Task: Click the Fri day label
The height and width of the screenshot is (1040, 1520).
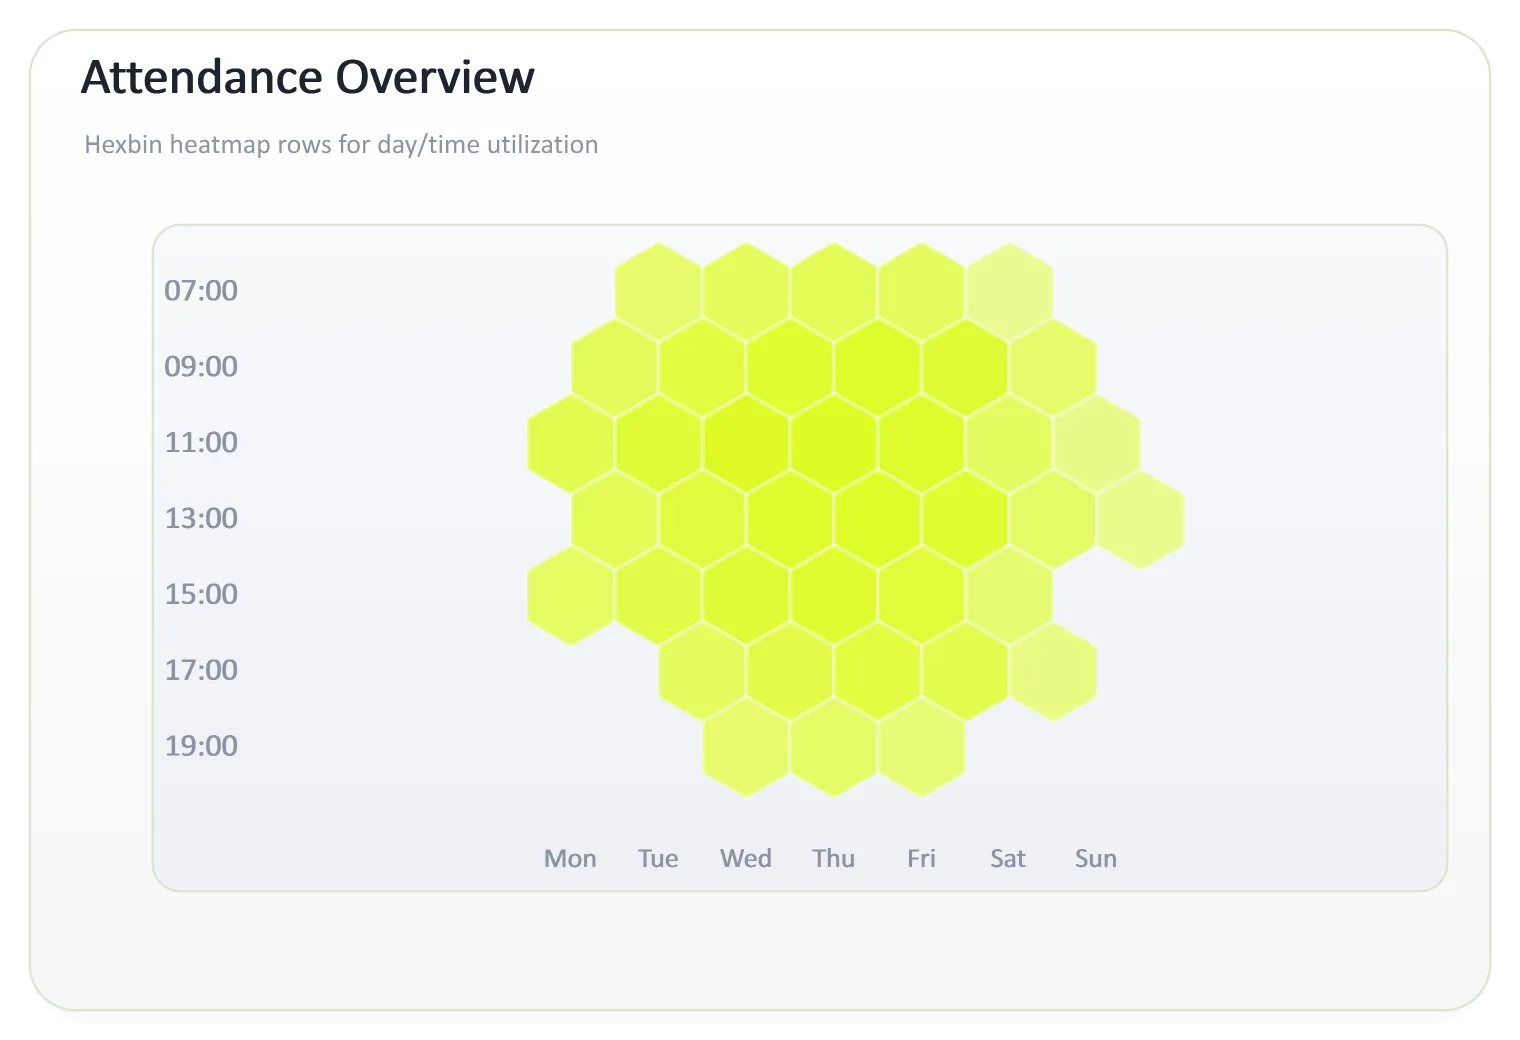Action: (x=921, y=859)
